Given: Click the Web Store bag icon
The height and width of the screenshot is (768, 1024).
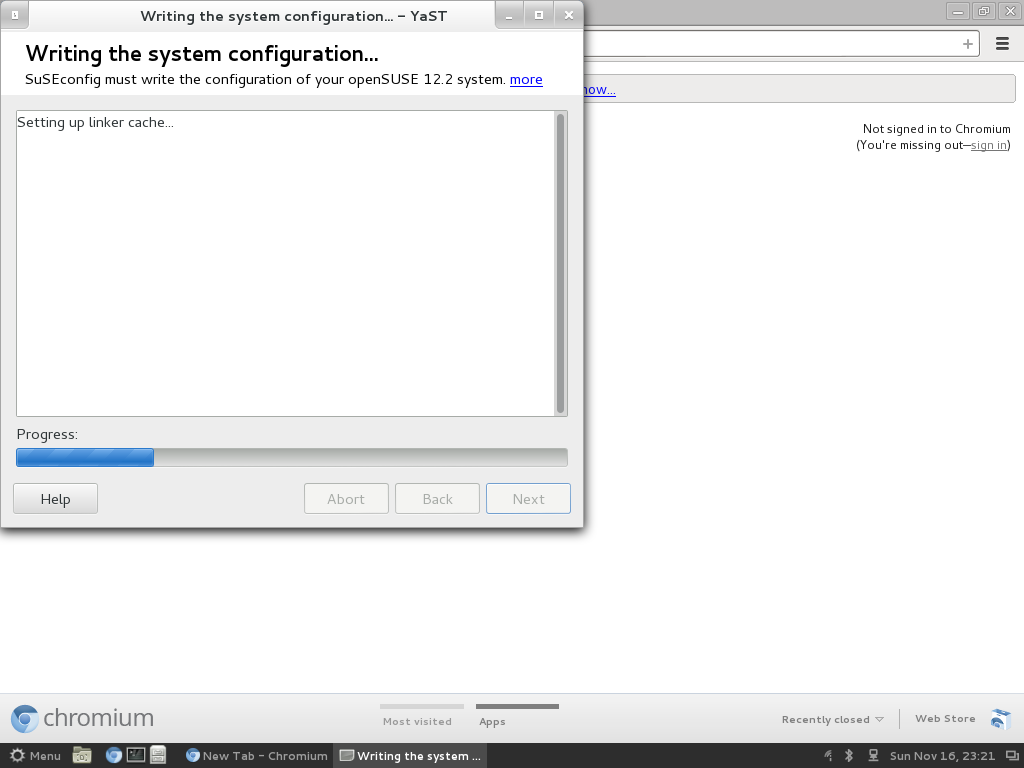Looking at the screenshot, I should click(x=1000, y=719).
